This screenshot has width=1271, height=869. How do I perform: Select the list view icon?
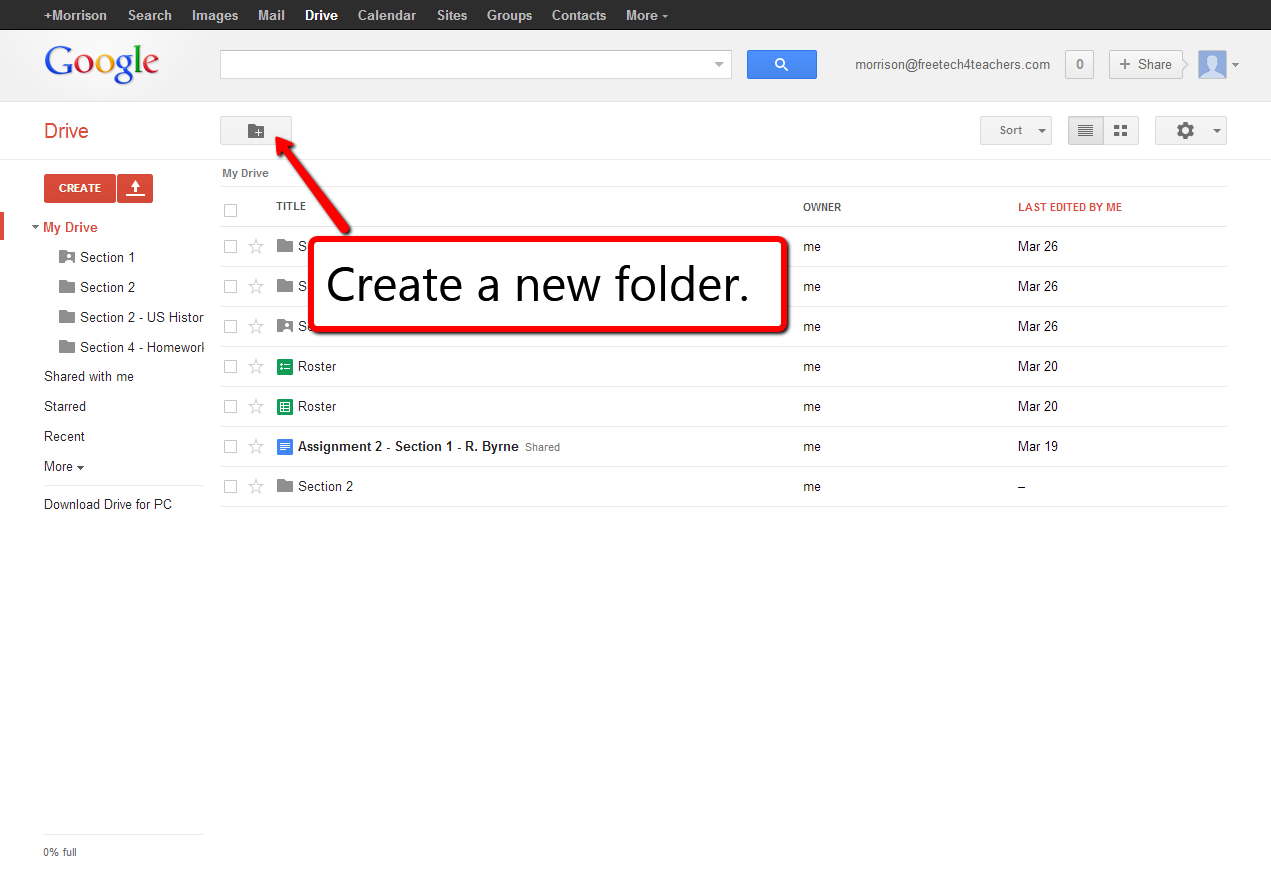point(1085,130)
